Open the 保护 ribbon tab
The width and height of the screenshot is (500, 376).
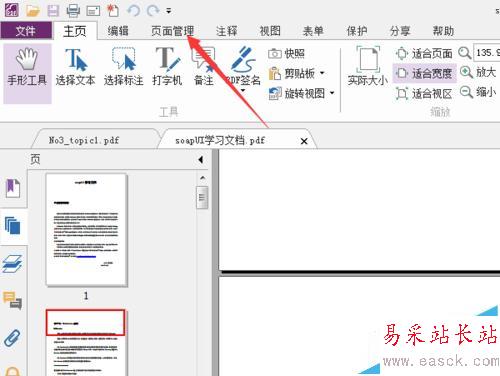pos(357,31)
